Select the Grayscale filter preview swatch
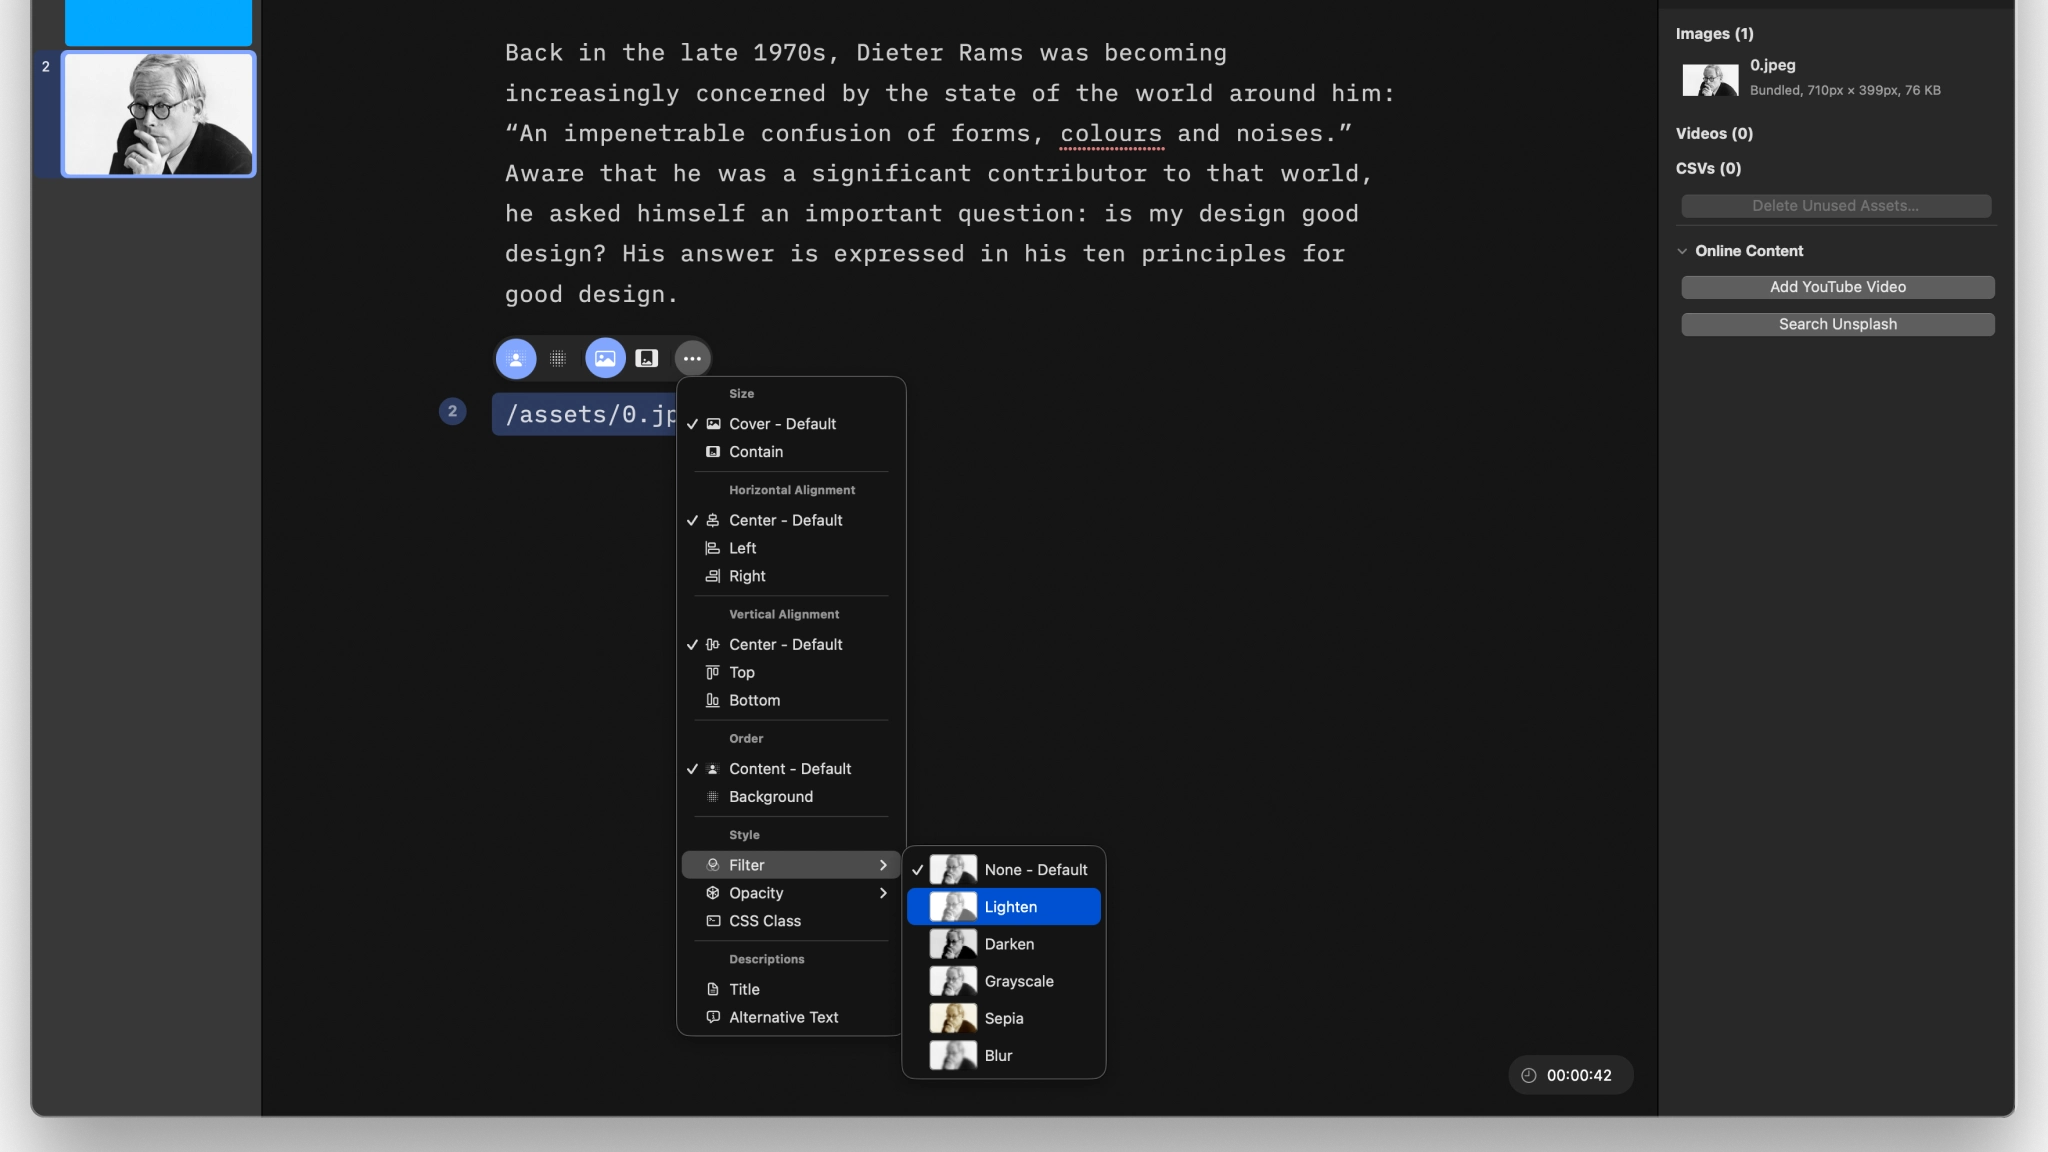This screenshot has width=2048, height=1152. coord(951,981)
